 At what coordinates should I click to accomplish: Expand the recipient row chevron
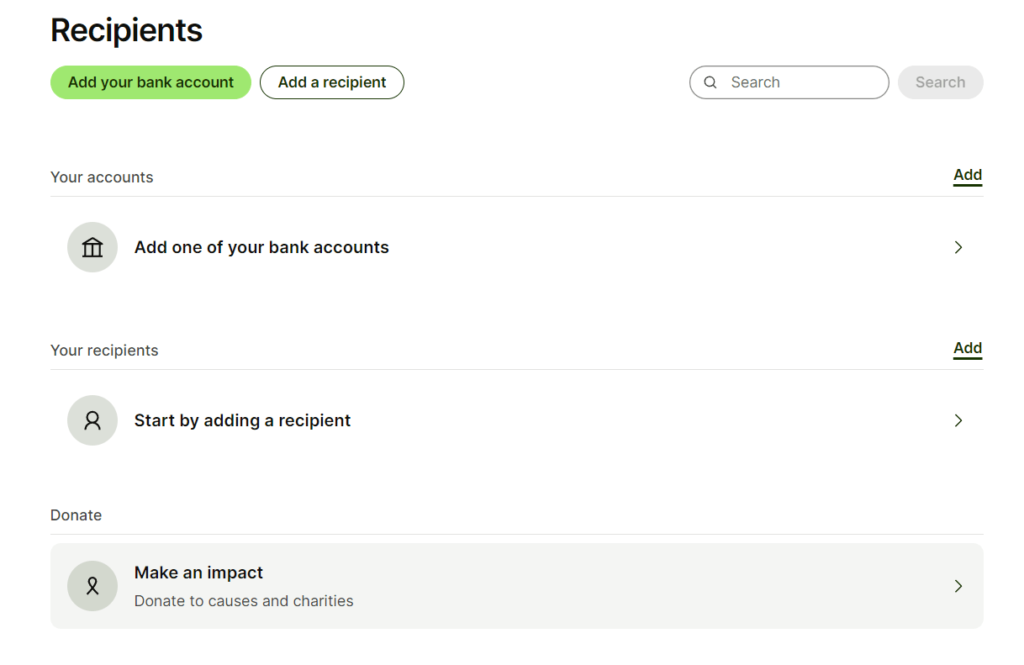(x=958, y=420)
